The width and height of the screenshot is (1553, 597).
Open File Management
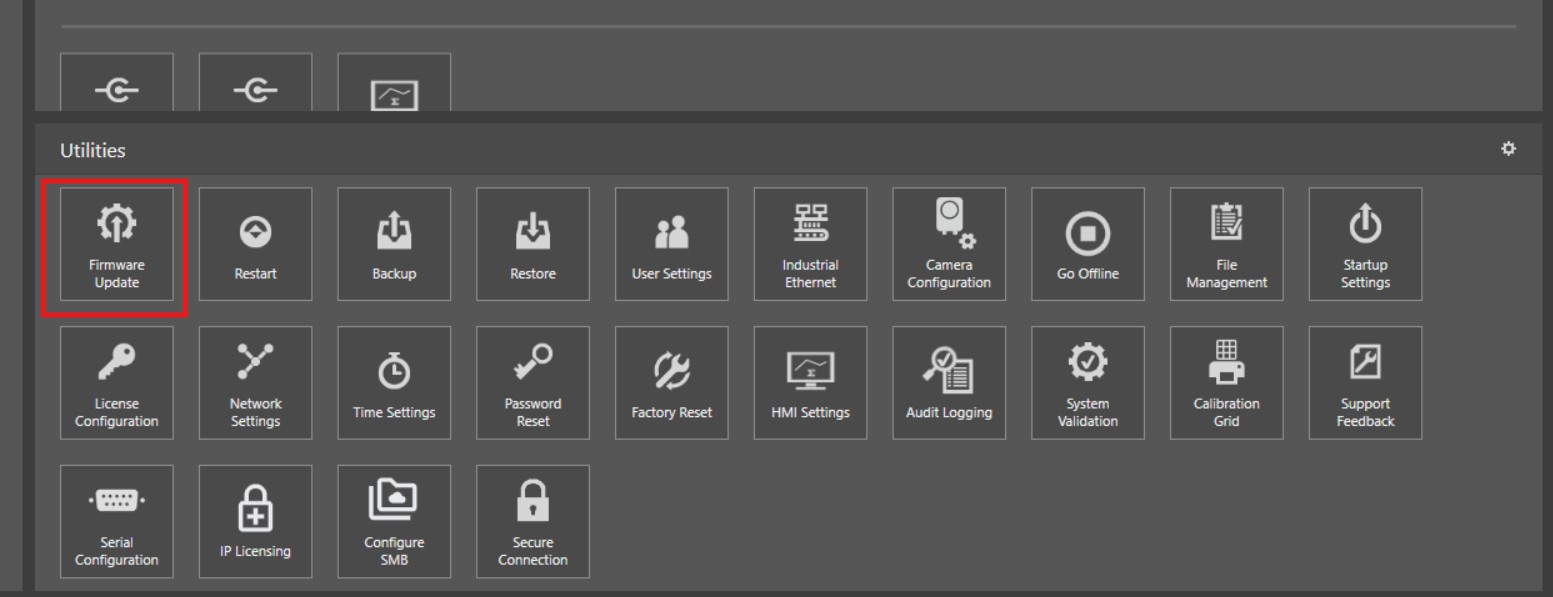1227,244
